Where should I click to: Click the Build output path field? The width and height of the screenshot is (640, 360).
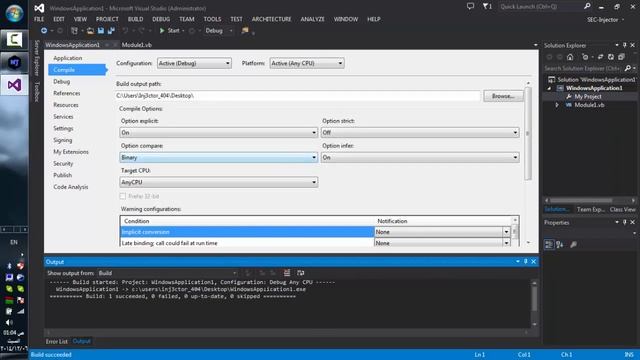(x=298, y=96)
